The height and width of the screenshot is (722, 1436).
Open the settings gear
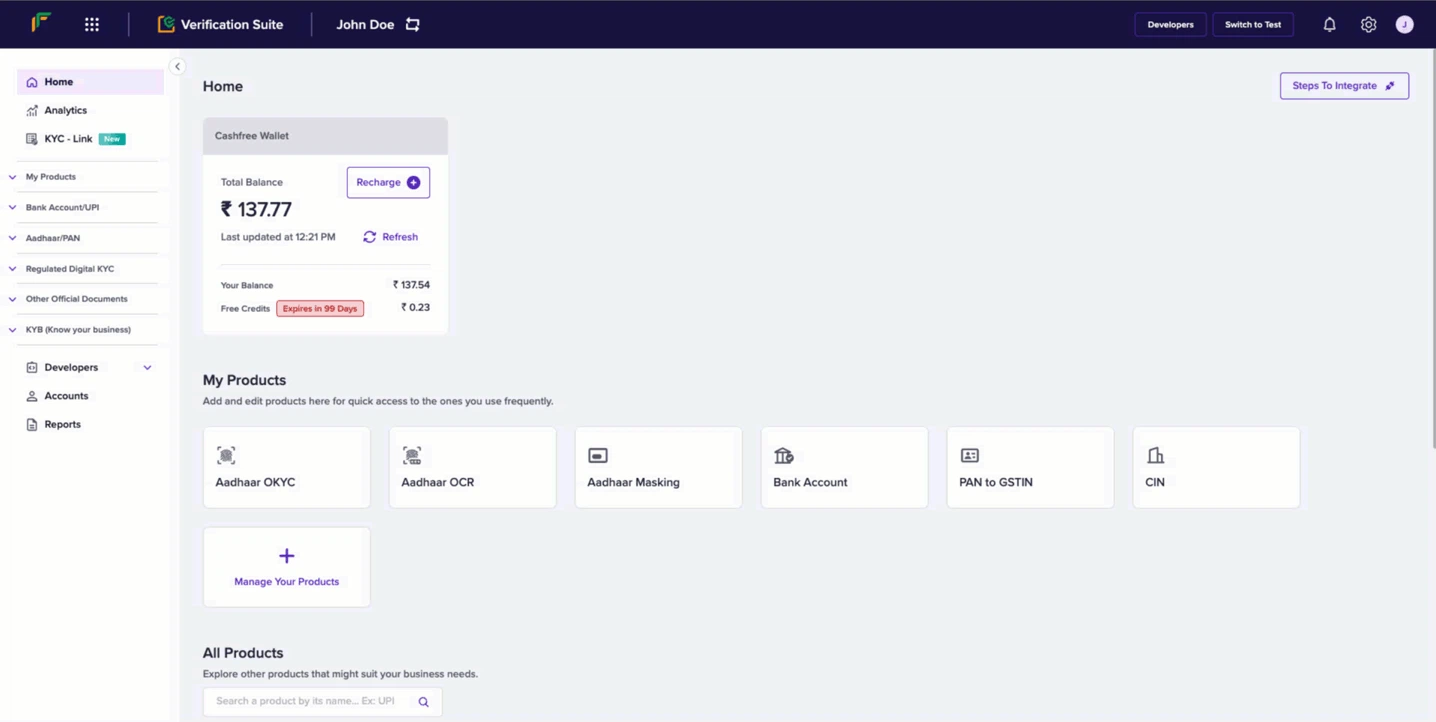pyautogui.click(x=1368, y=24)
